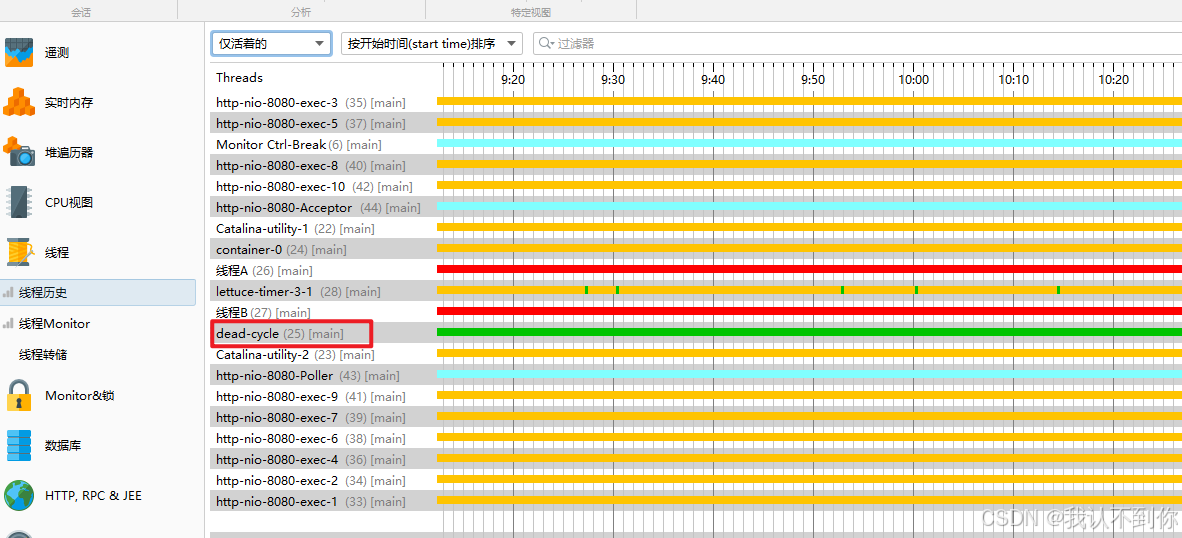Open the 仅活着的 thread filter dropdown

click(x=271, y=44)
